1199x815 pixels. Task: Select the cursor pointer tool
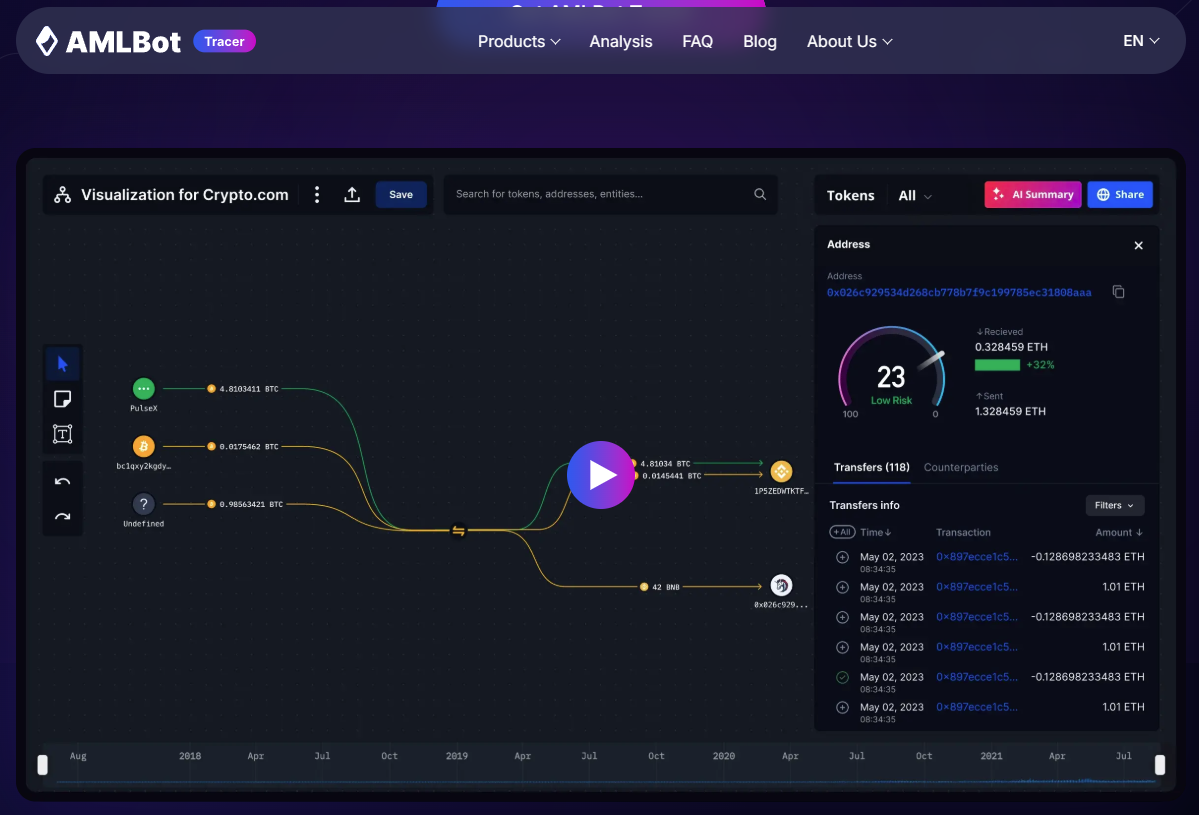[63, 364]
